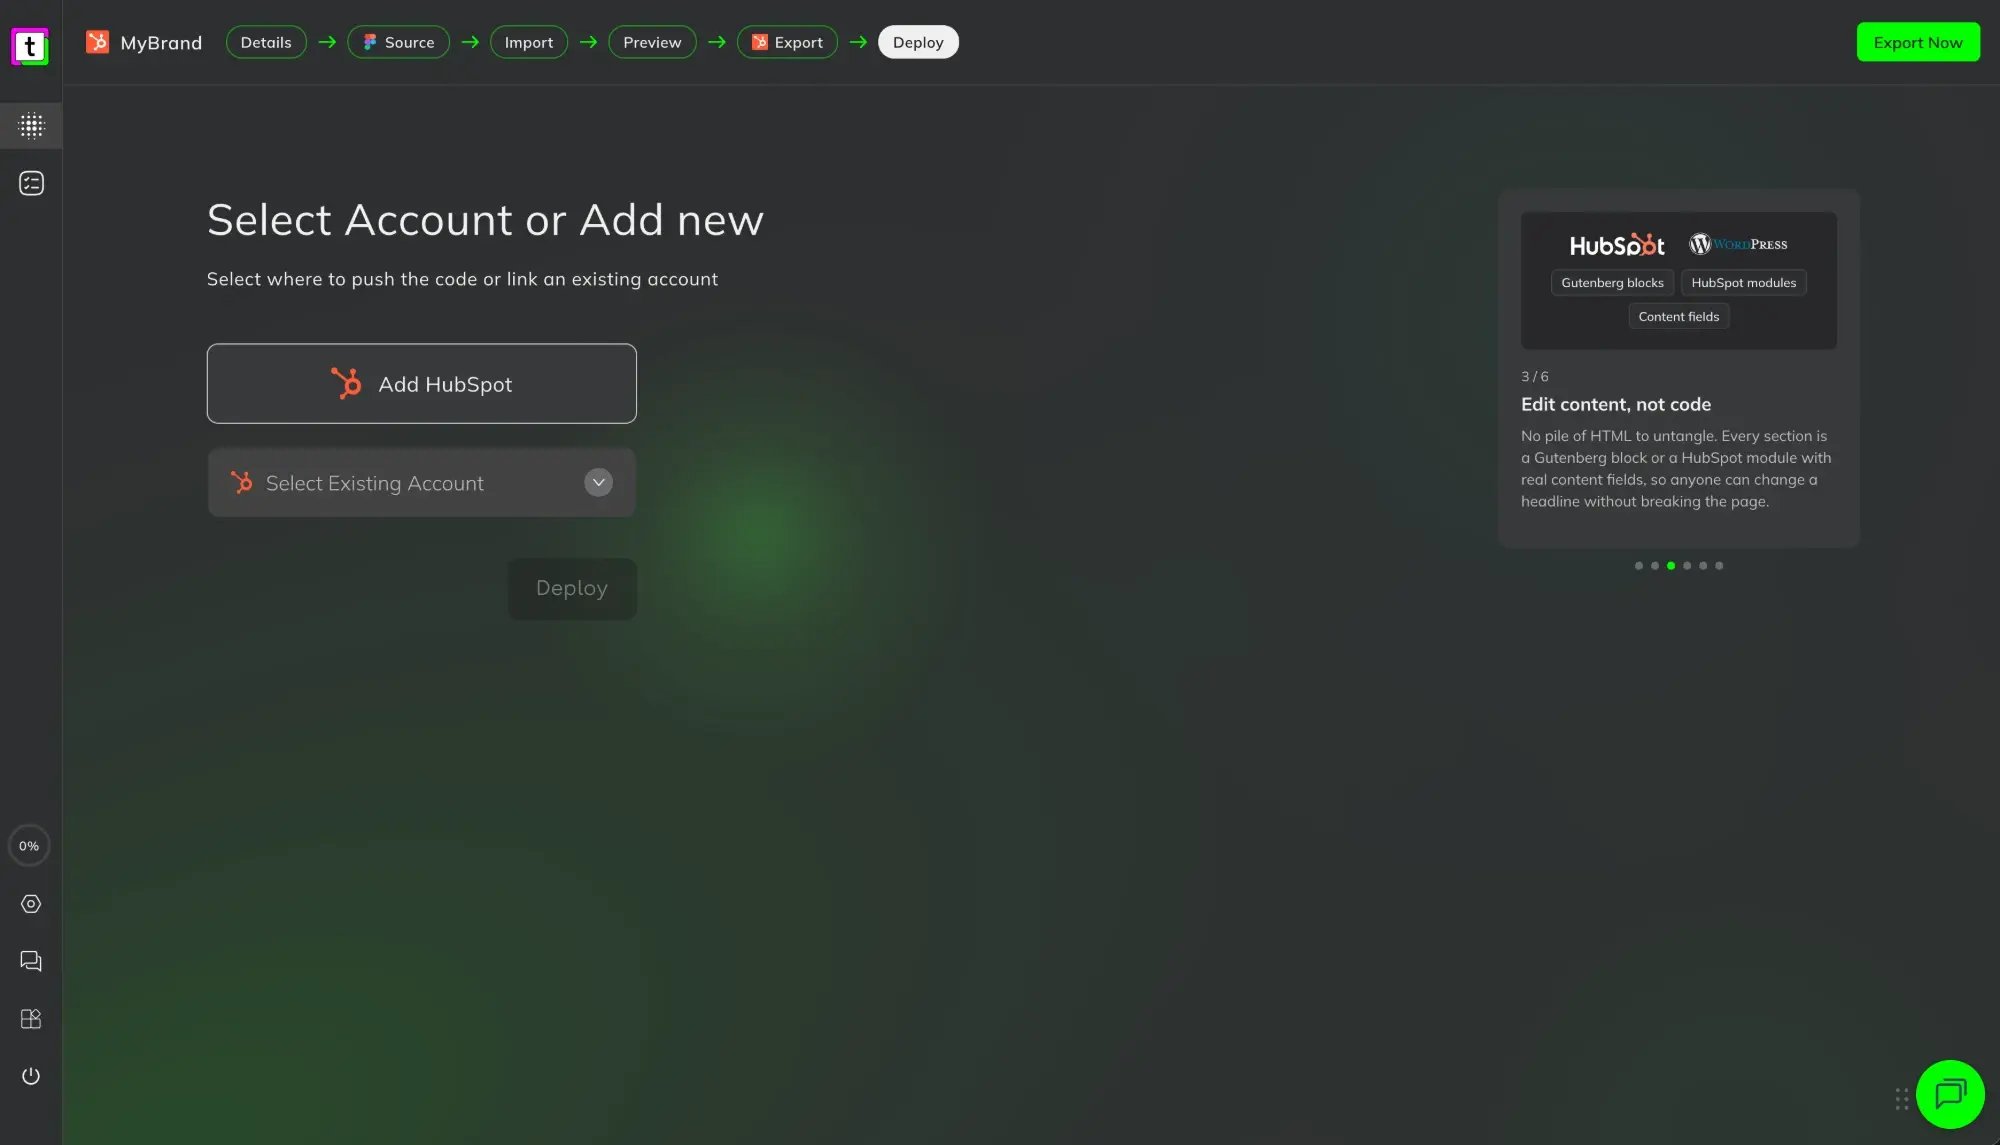Go to the Preview step
This screenshot has height=1145, width=2000.
click(x=652, y=42)
